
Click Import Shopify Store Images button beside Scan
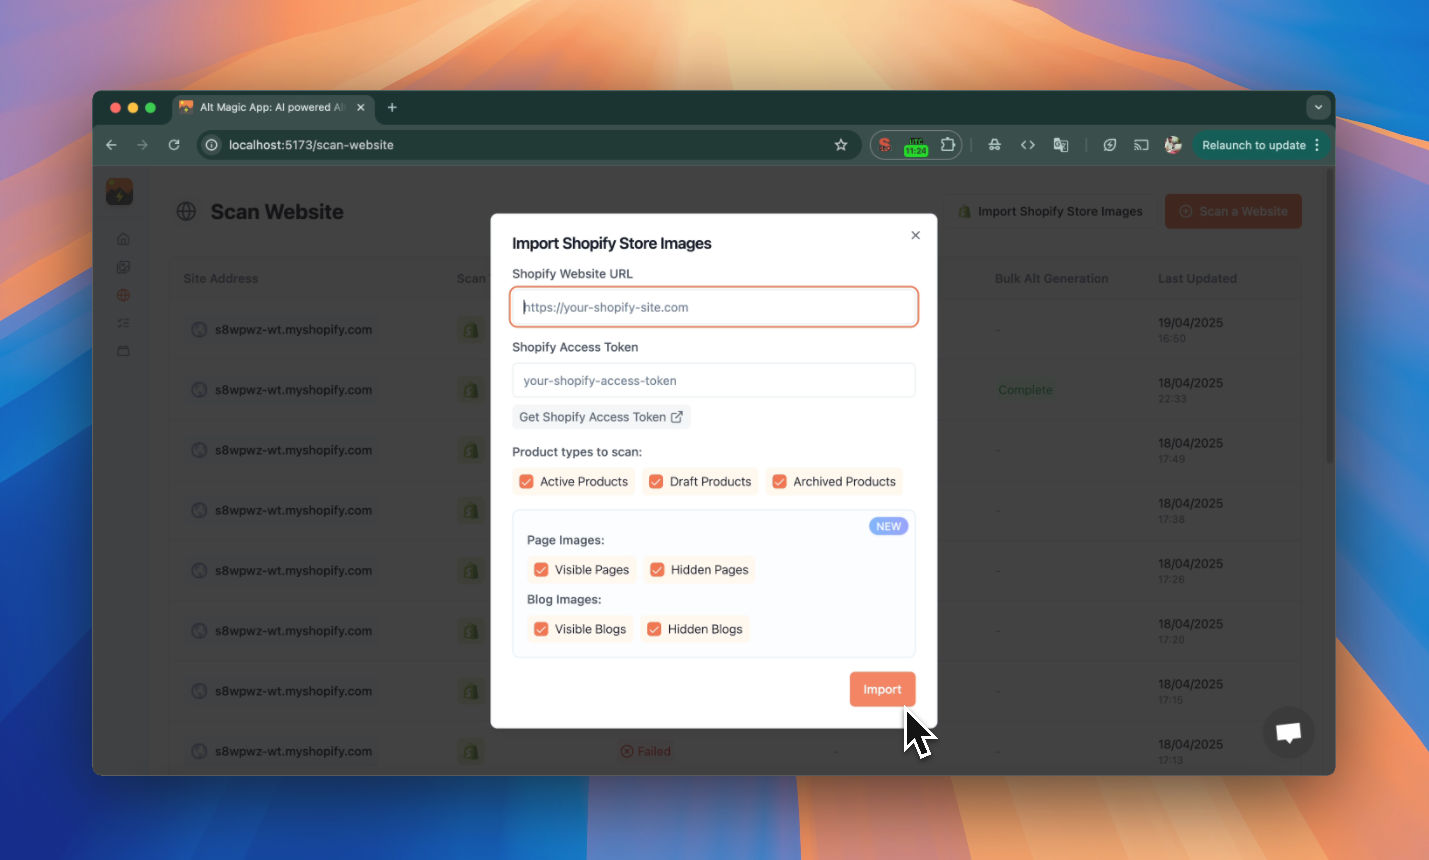(x=1050, y=211)
